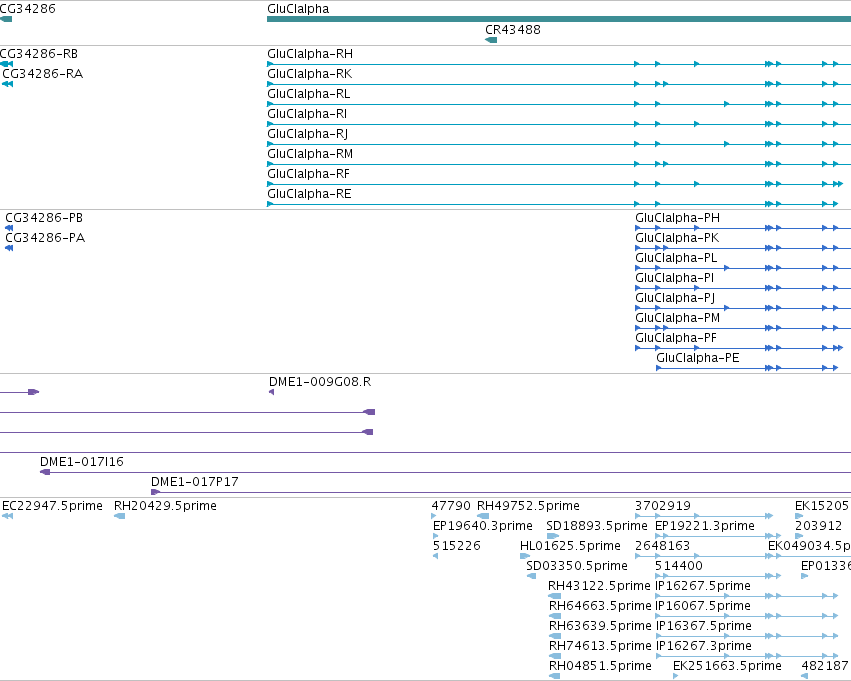Click the CR43488 gene label
This screenshot has height=681, width=851.
click(x=513, y=30)
